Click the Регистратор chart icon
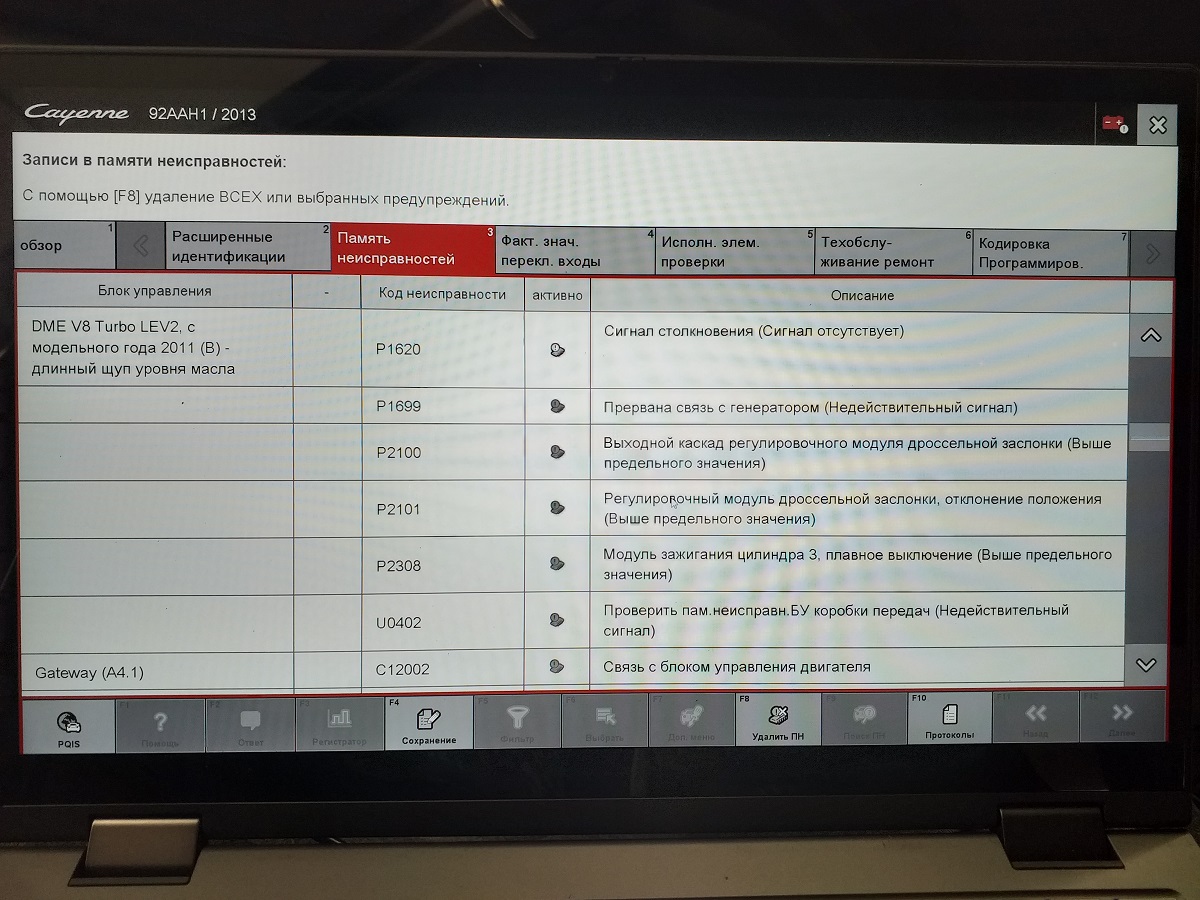Screen dimensions: 1200x900 pos(339,723)
